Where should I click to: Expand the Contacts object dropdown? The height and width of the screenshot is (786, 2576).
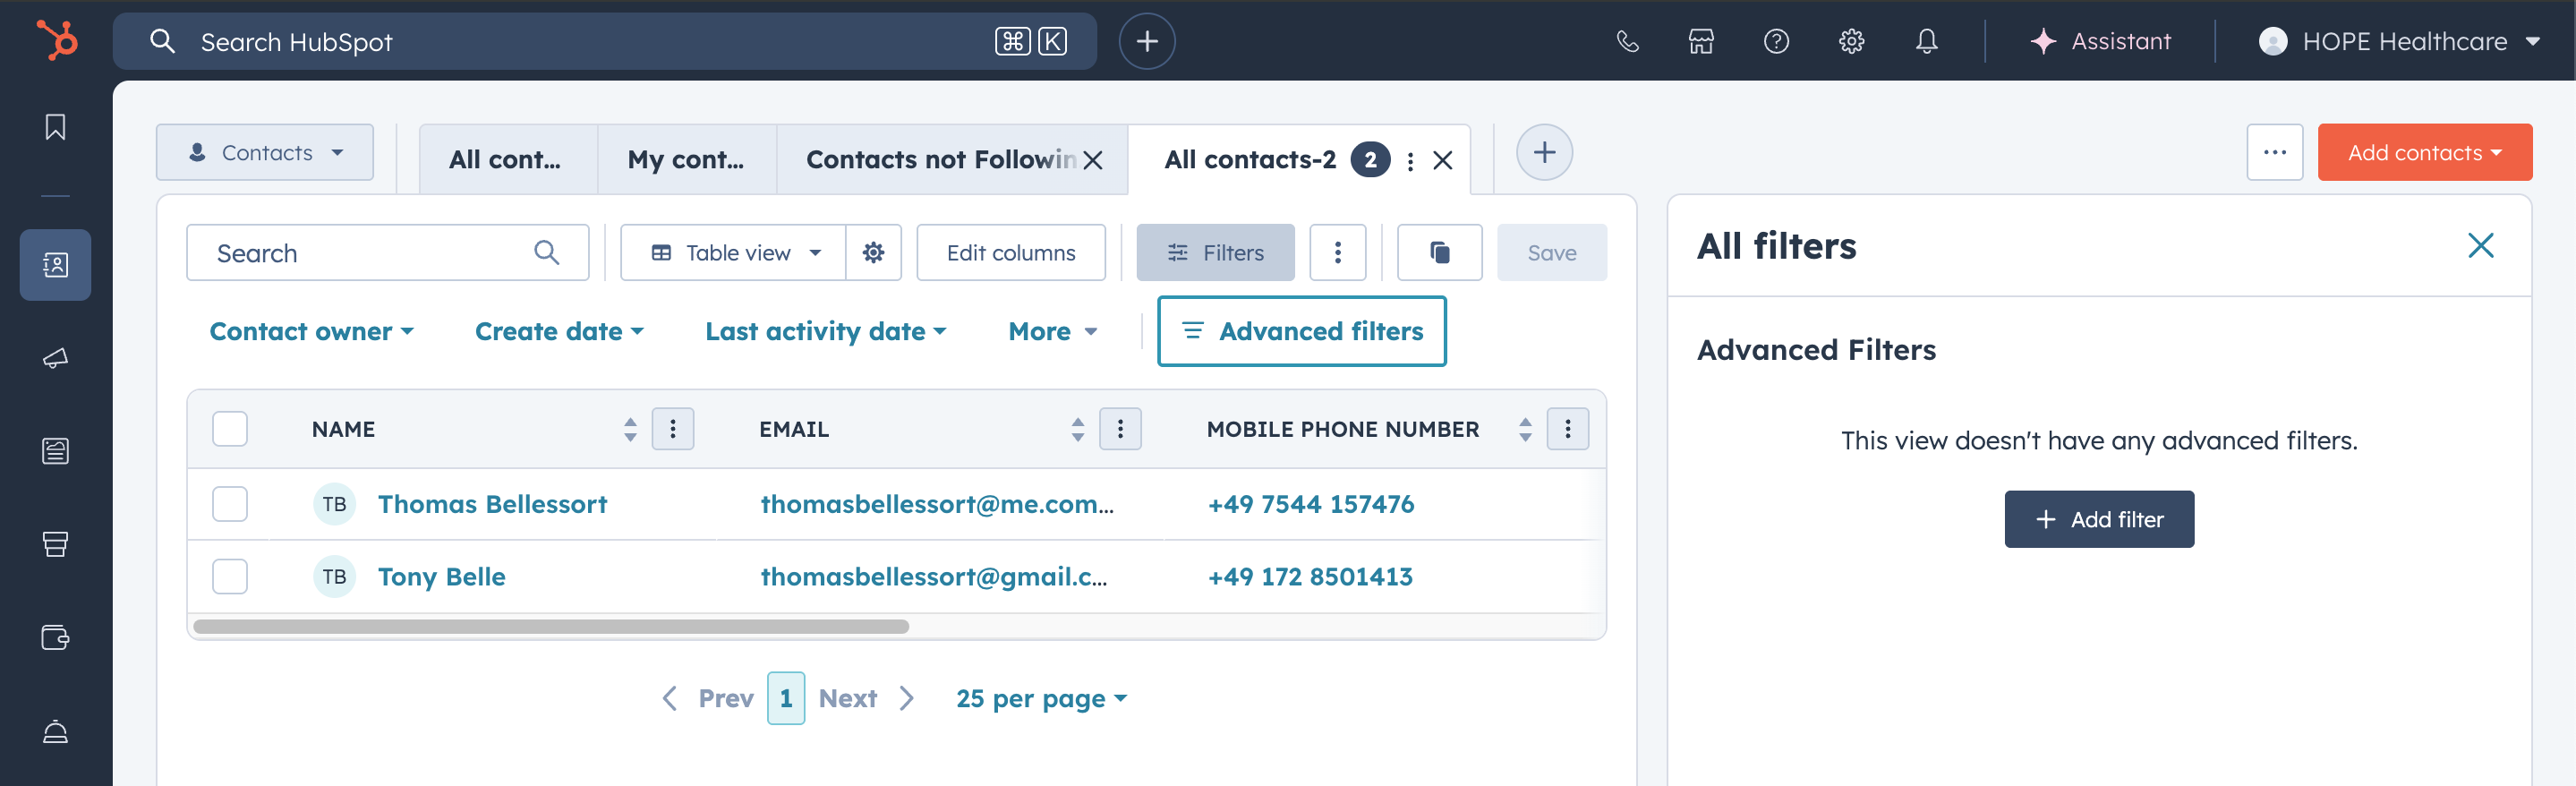tap(265, 152)
